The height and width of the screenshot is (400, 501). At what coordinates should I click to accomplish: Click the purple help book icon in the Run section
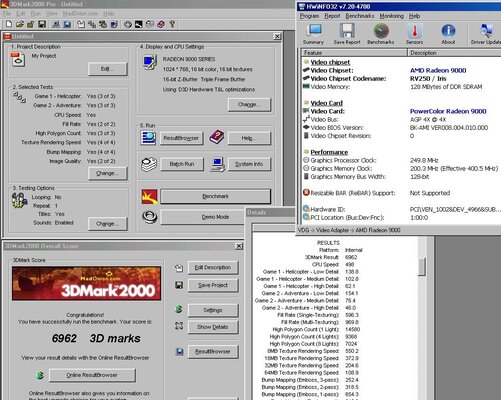click(217, 137)
